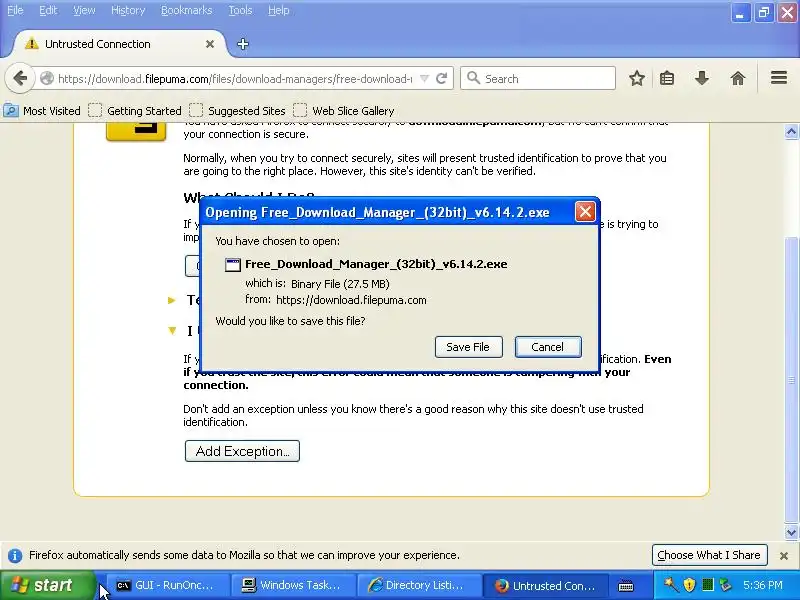
Task: Open the URL history dropdown arrow
Action: 424,79
